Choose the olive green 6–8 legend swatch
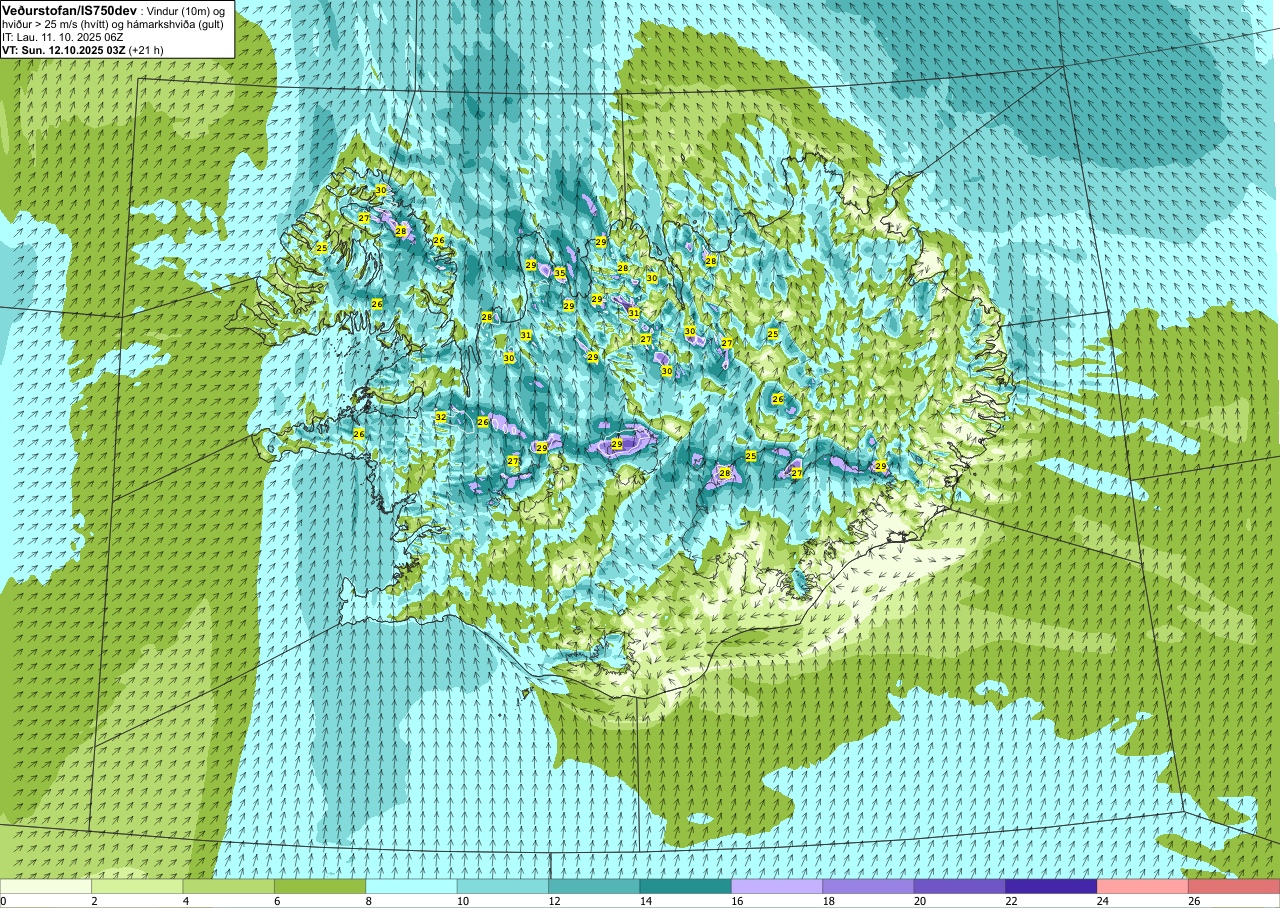Viewport: 1280px width, 908px height. [320, 886]
